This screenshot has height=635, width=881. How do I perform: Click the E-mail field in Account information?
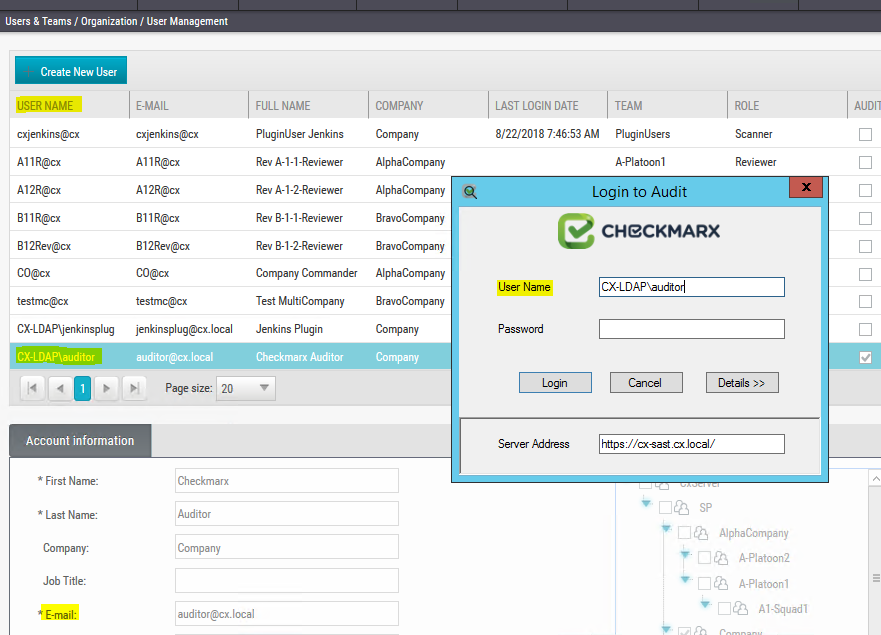(287, 614)
